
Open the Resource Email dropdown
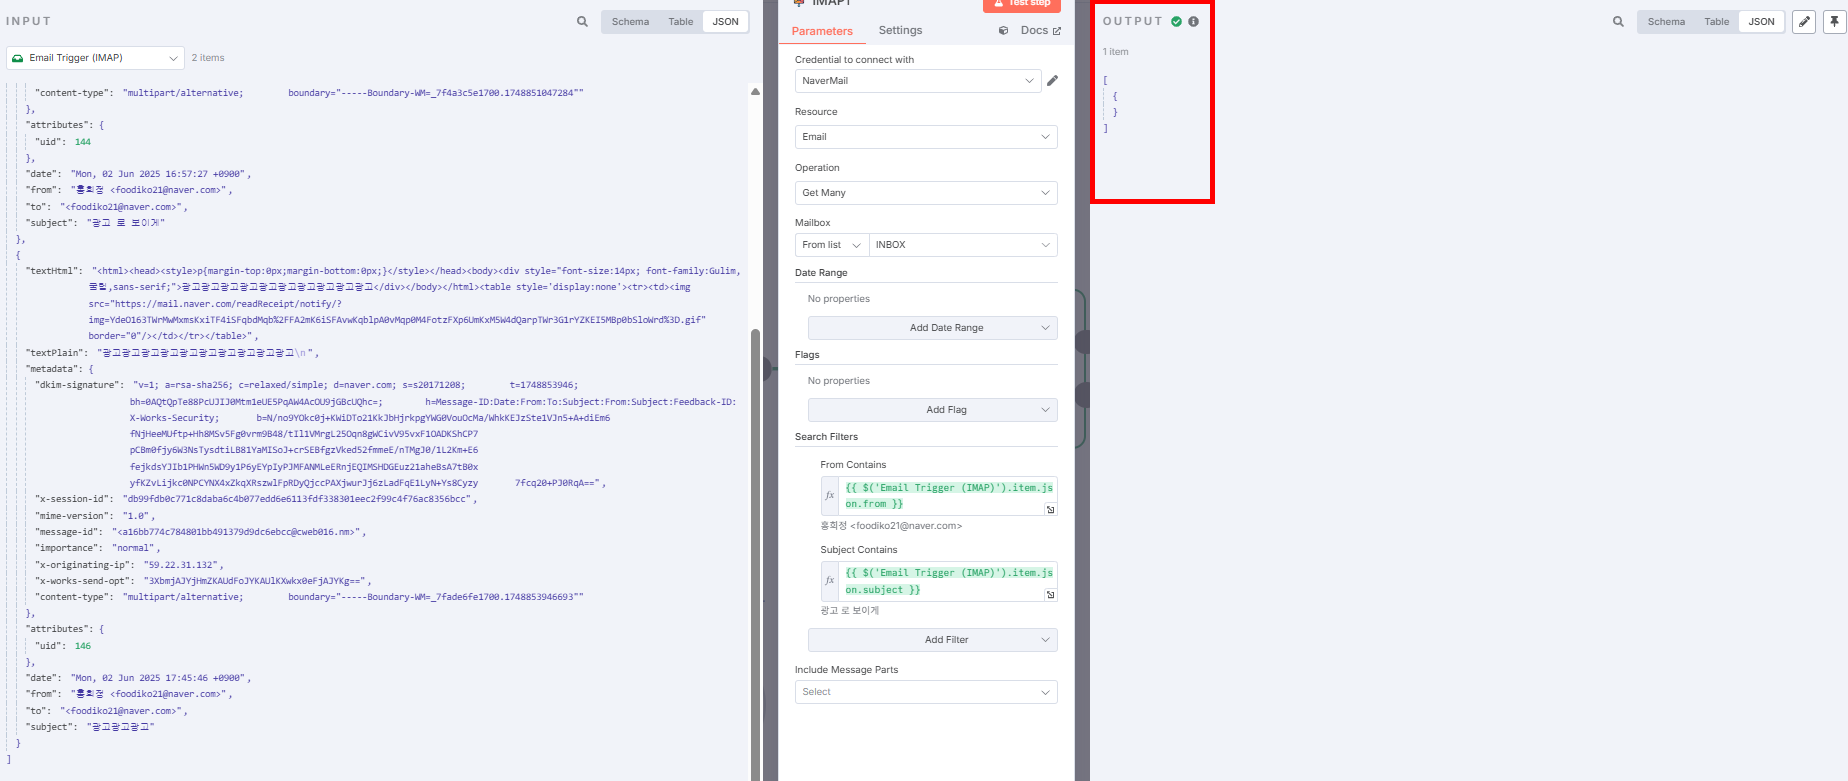(926, 137)
